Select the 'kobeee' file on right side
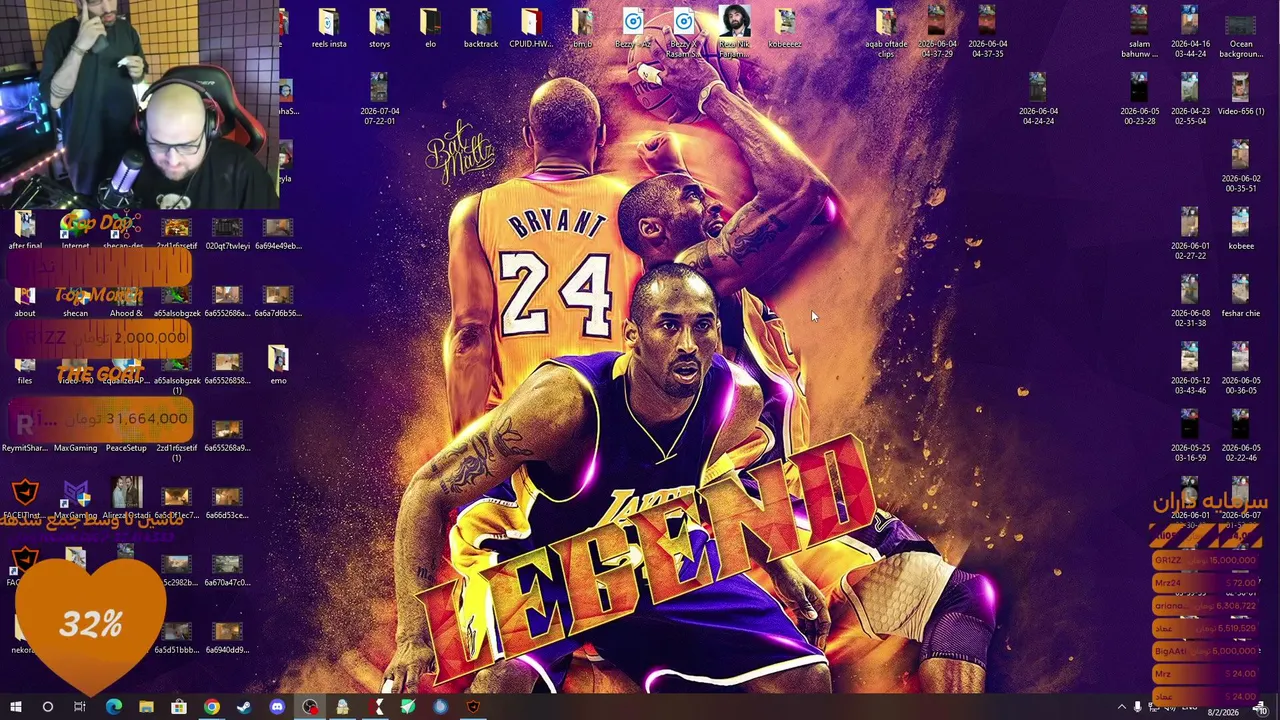 pyautogui.click(x=1240, y=230)
